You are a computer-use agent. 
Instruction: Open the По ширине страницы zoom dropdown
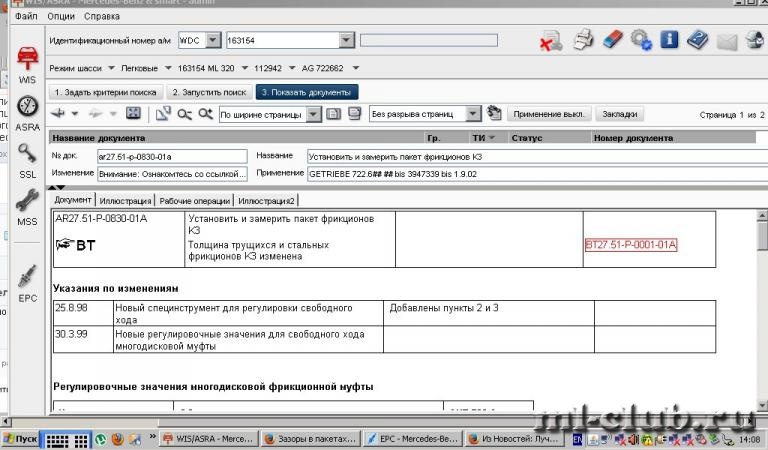click(313, 114)
